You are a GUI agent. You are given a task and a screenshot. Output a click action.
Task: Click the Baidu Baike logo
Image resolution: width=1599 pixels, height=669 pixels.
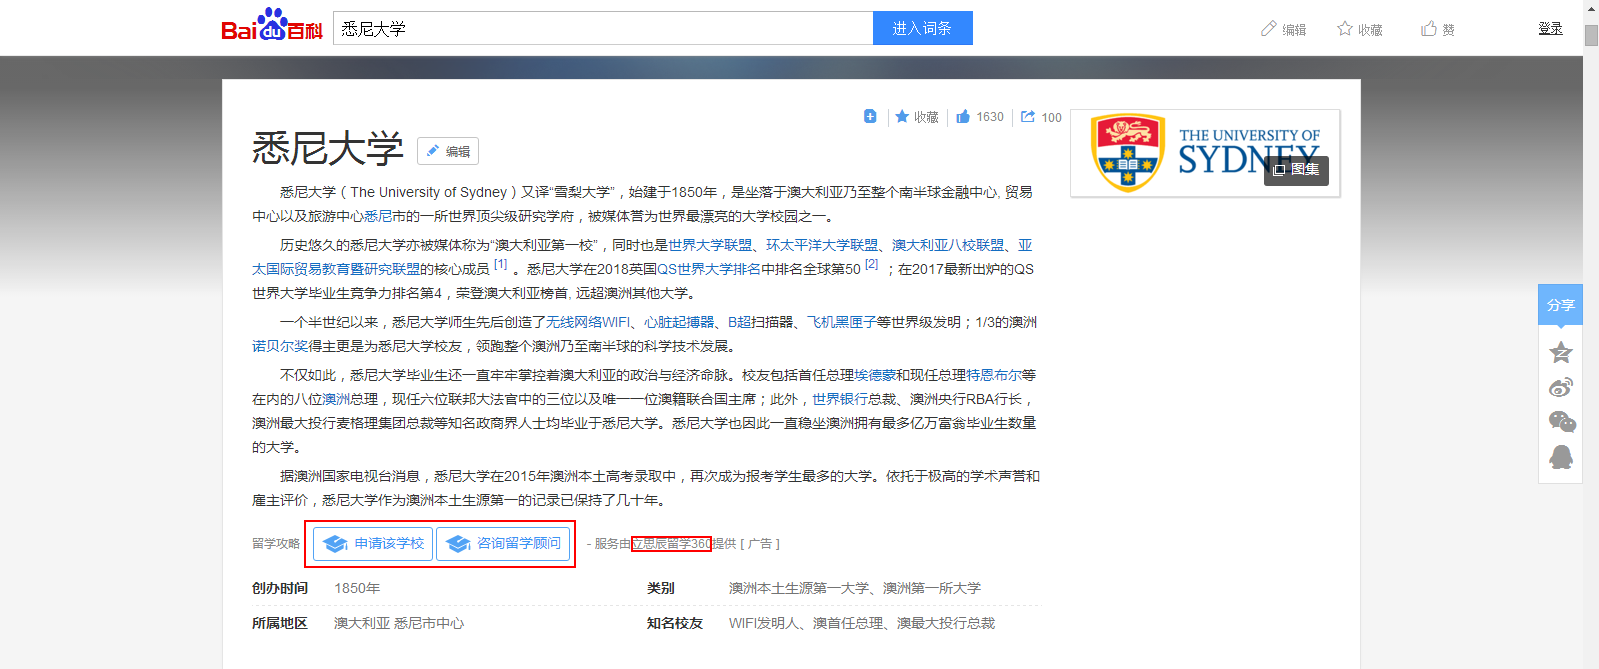pyautogui.click(x=272, y=25)
